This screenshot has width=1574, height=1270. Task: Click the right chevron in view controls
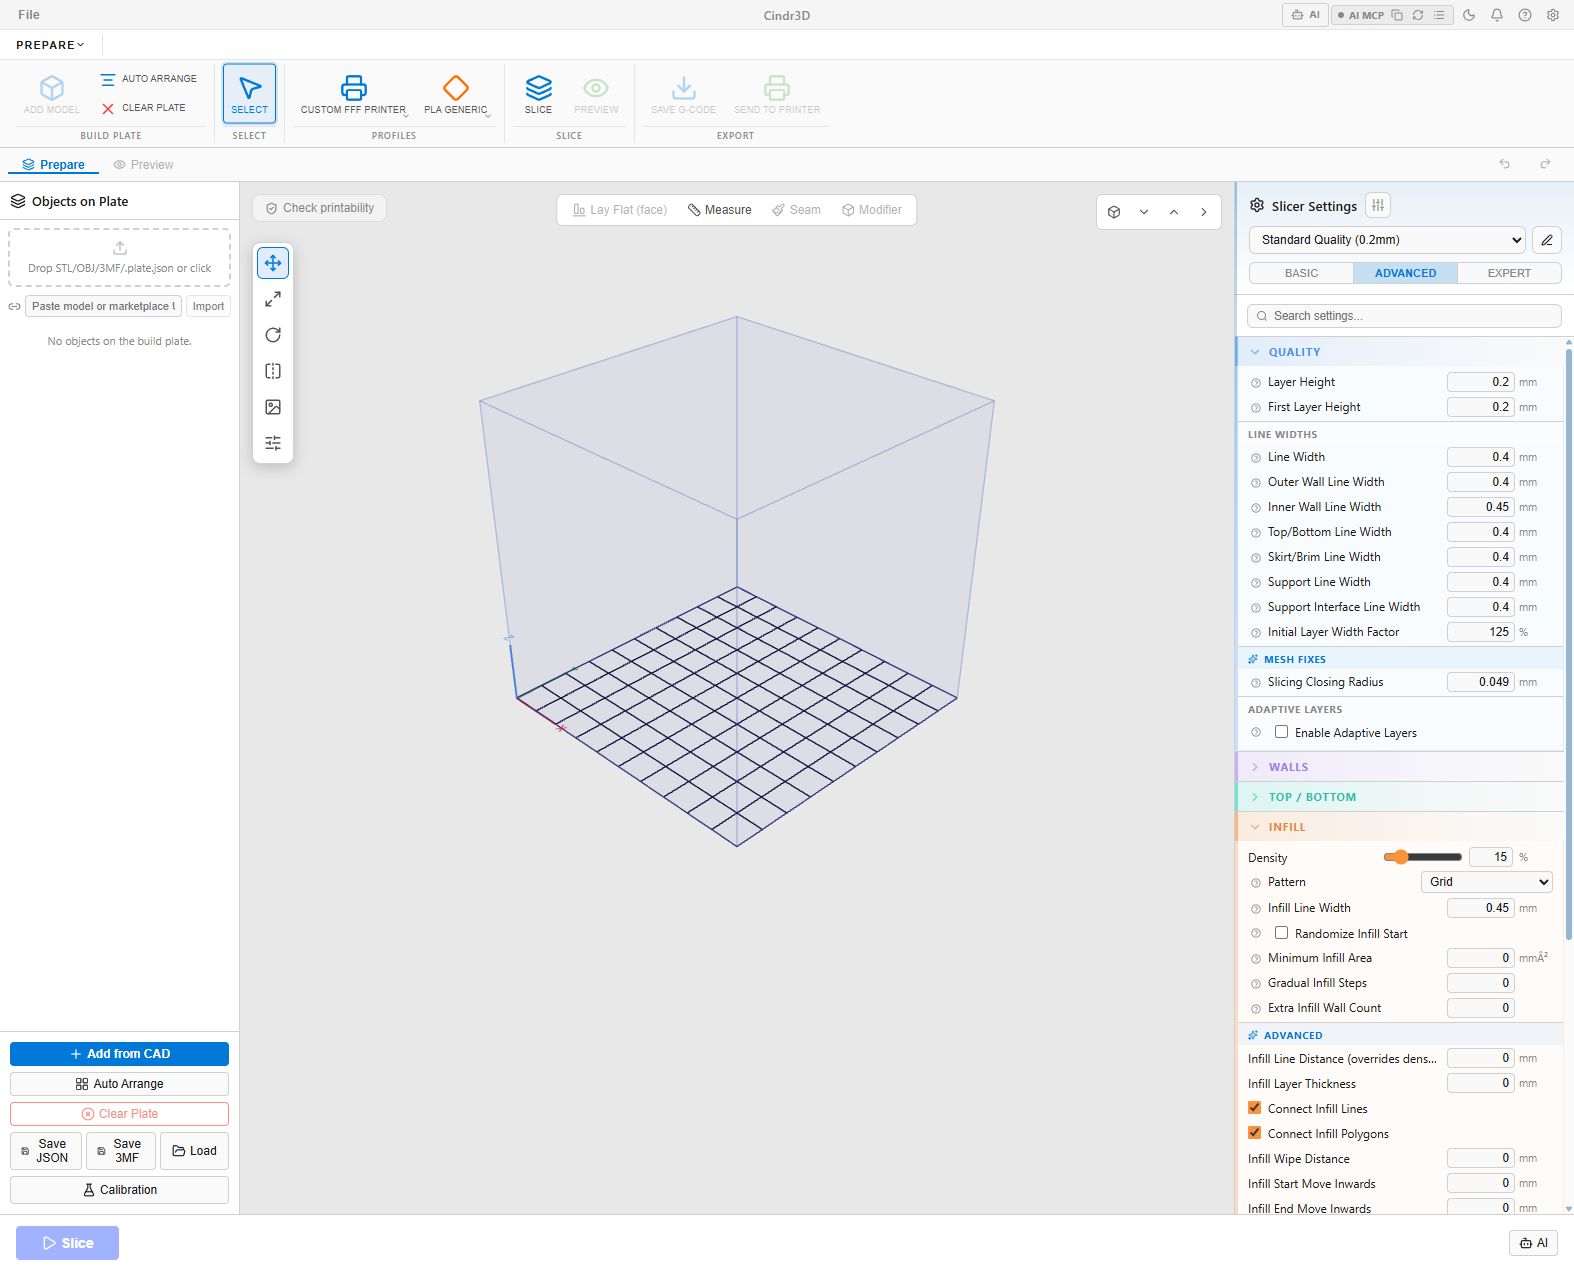tap(1204, 212)
